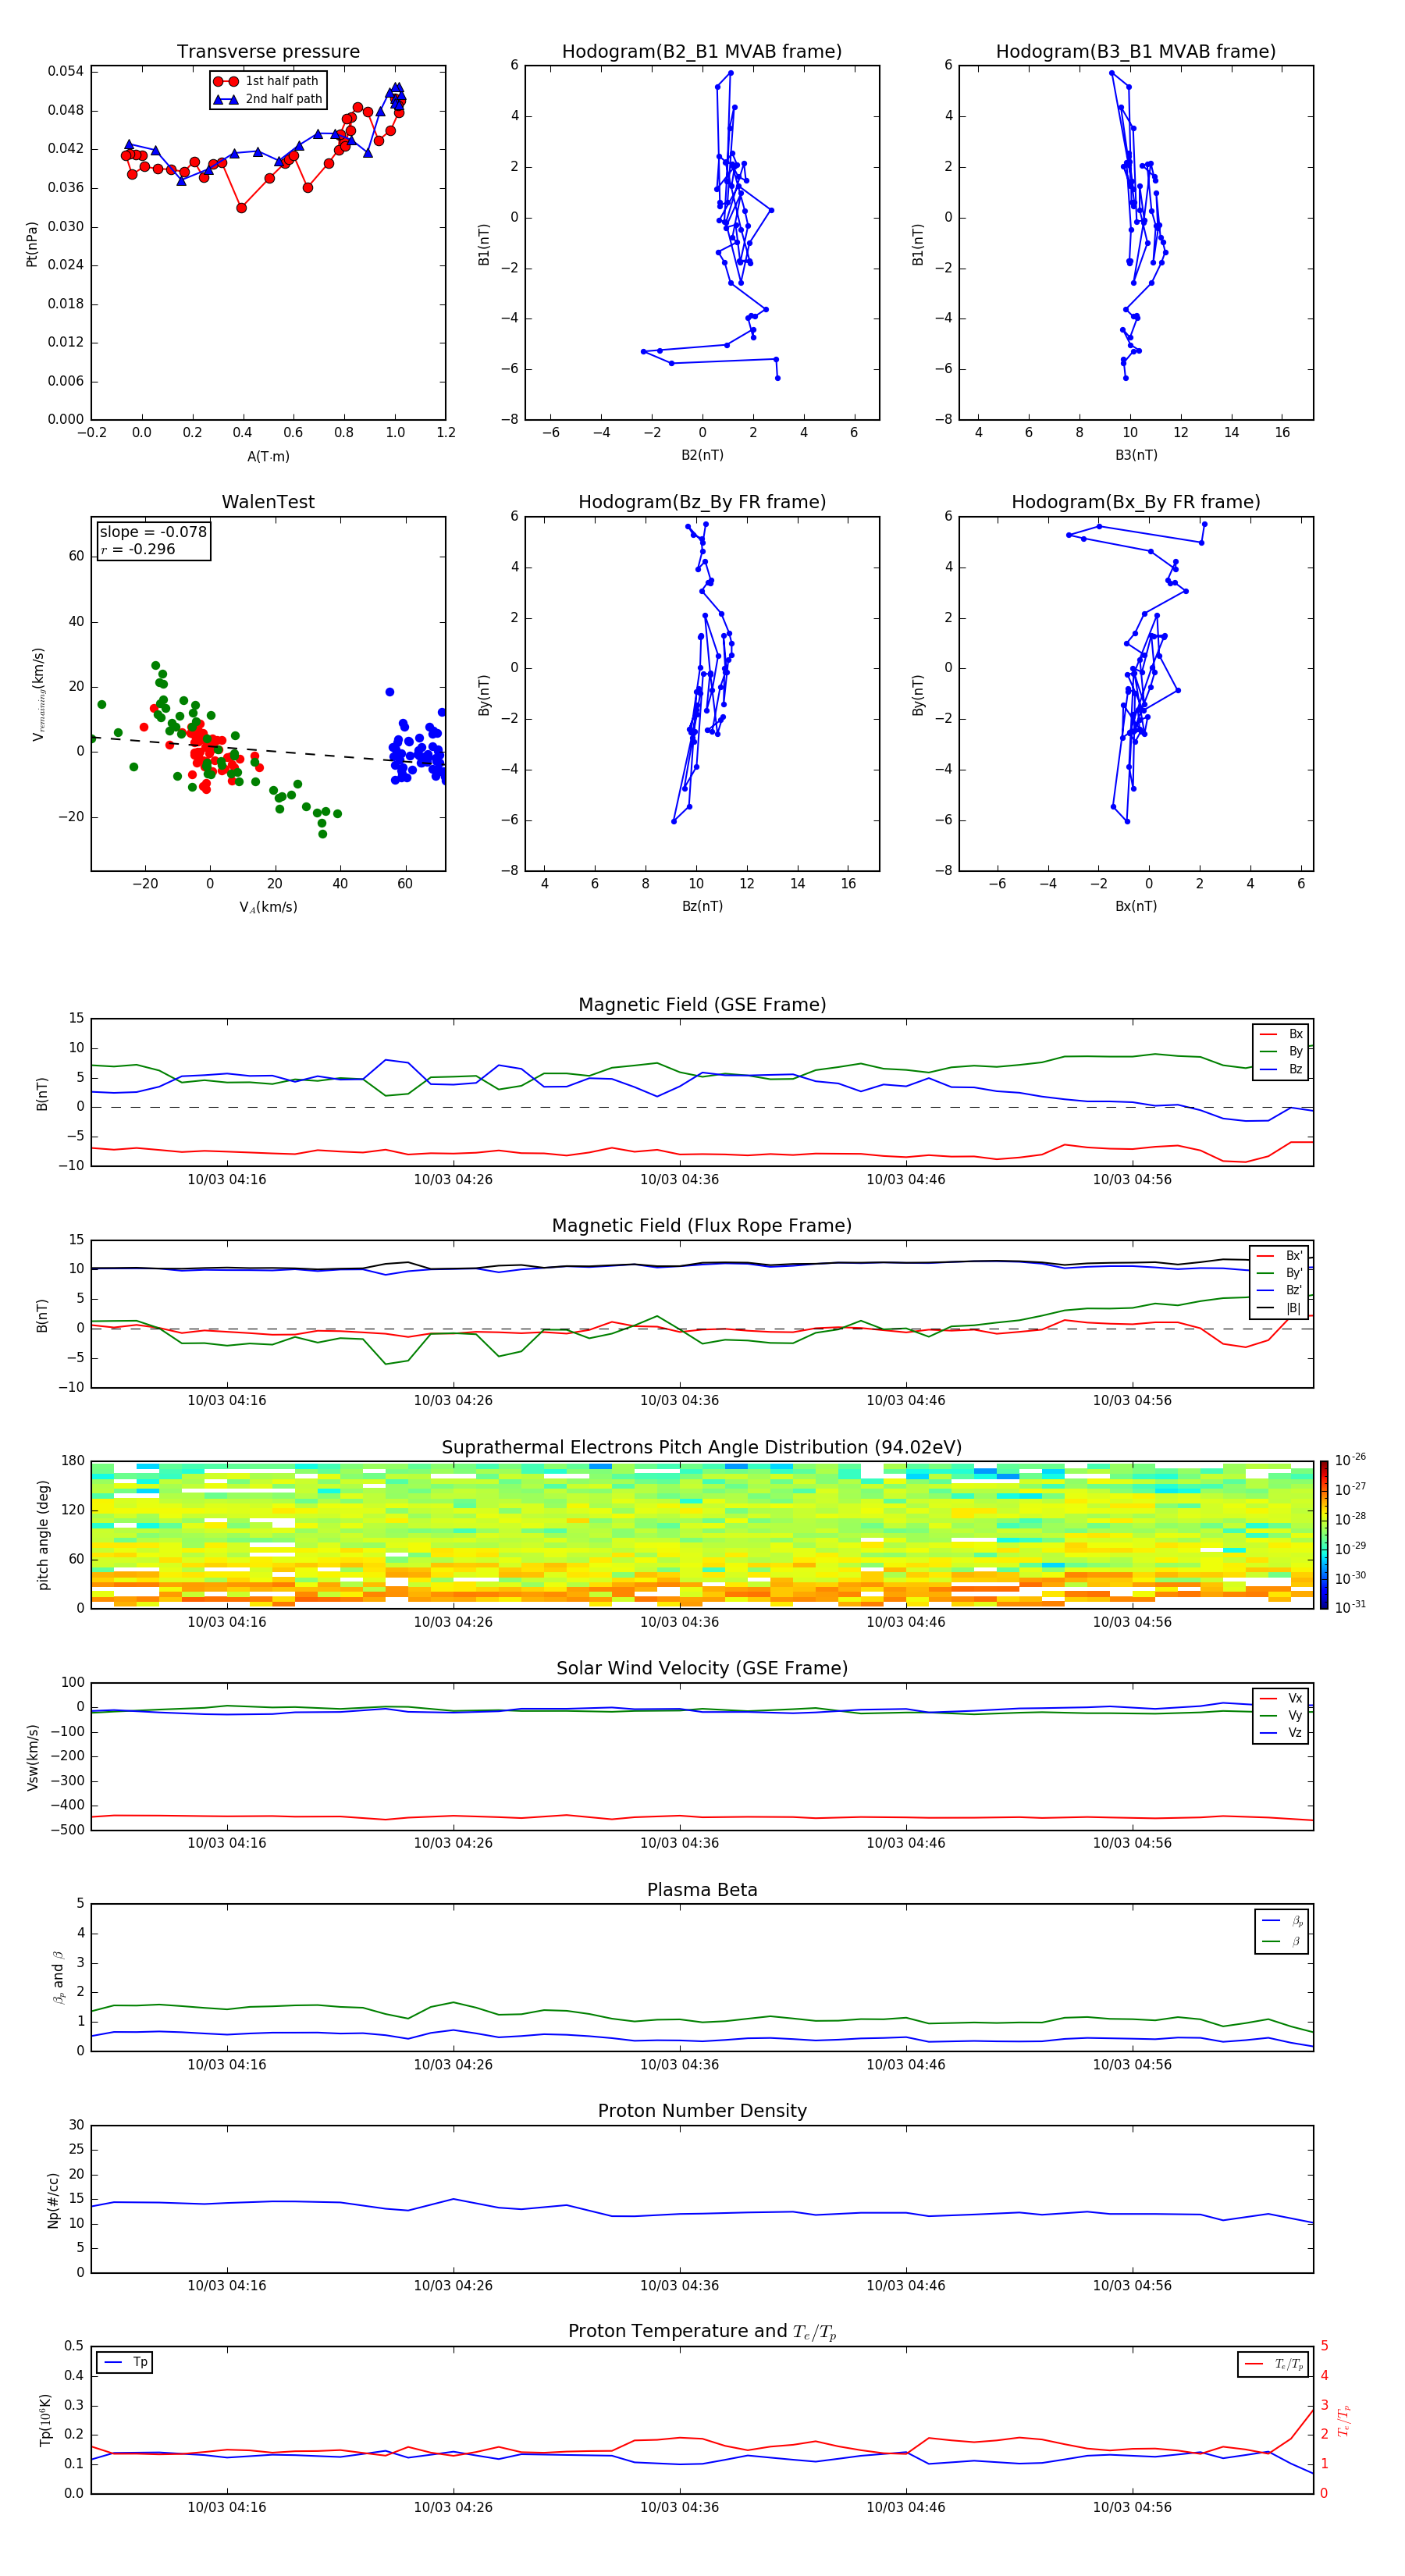The height and width of the screenshot is (2576, 1405).
Task: Click the "A(T·m)" x-axis label
Action: tap(268, 456)
